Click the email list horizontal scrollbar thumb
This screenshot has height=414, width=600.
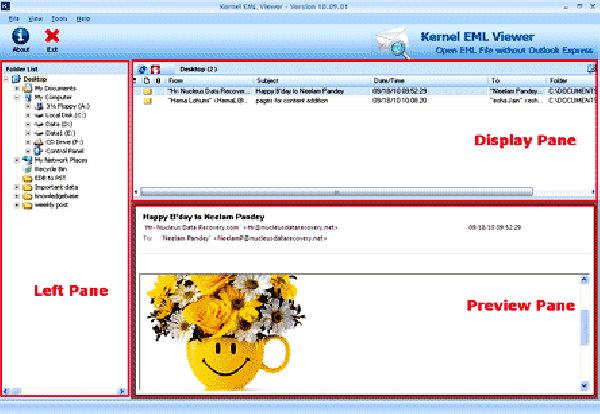point(336,192)
